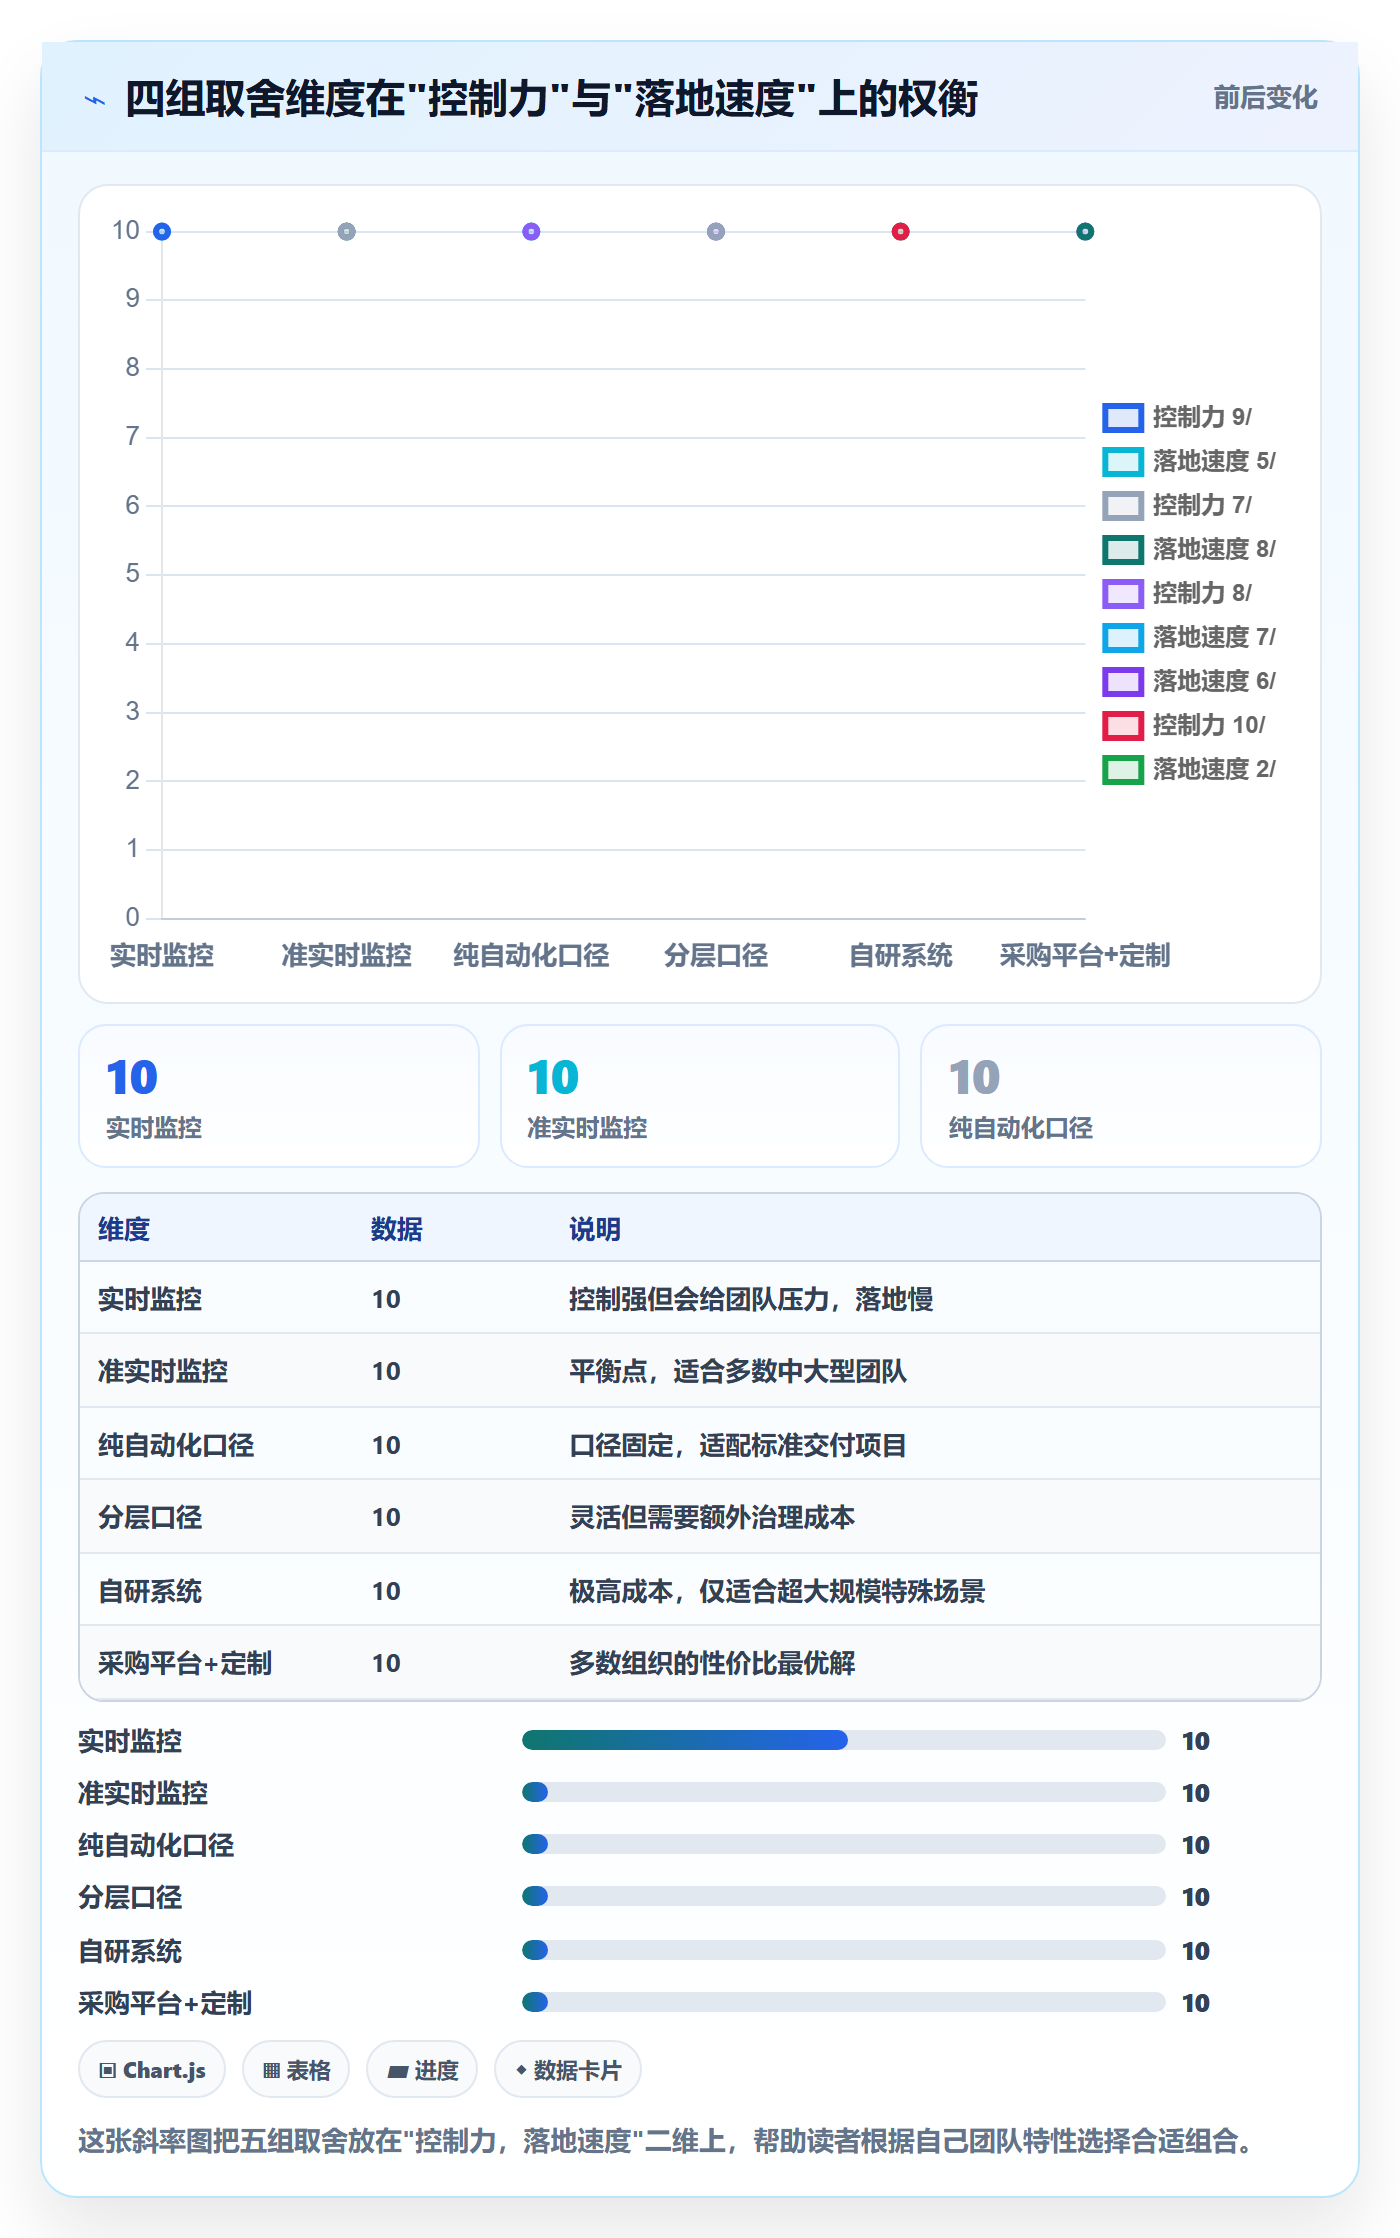Select the chart point above 分层口径
The image size is (1400, 2238).
click(x=716, y=232)
